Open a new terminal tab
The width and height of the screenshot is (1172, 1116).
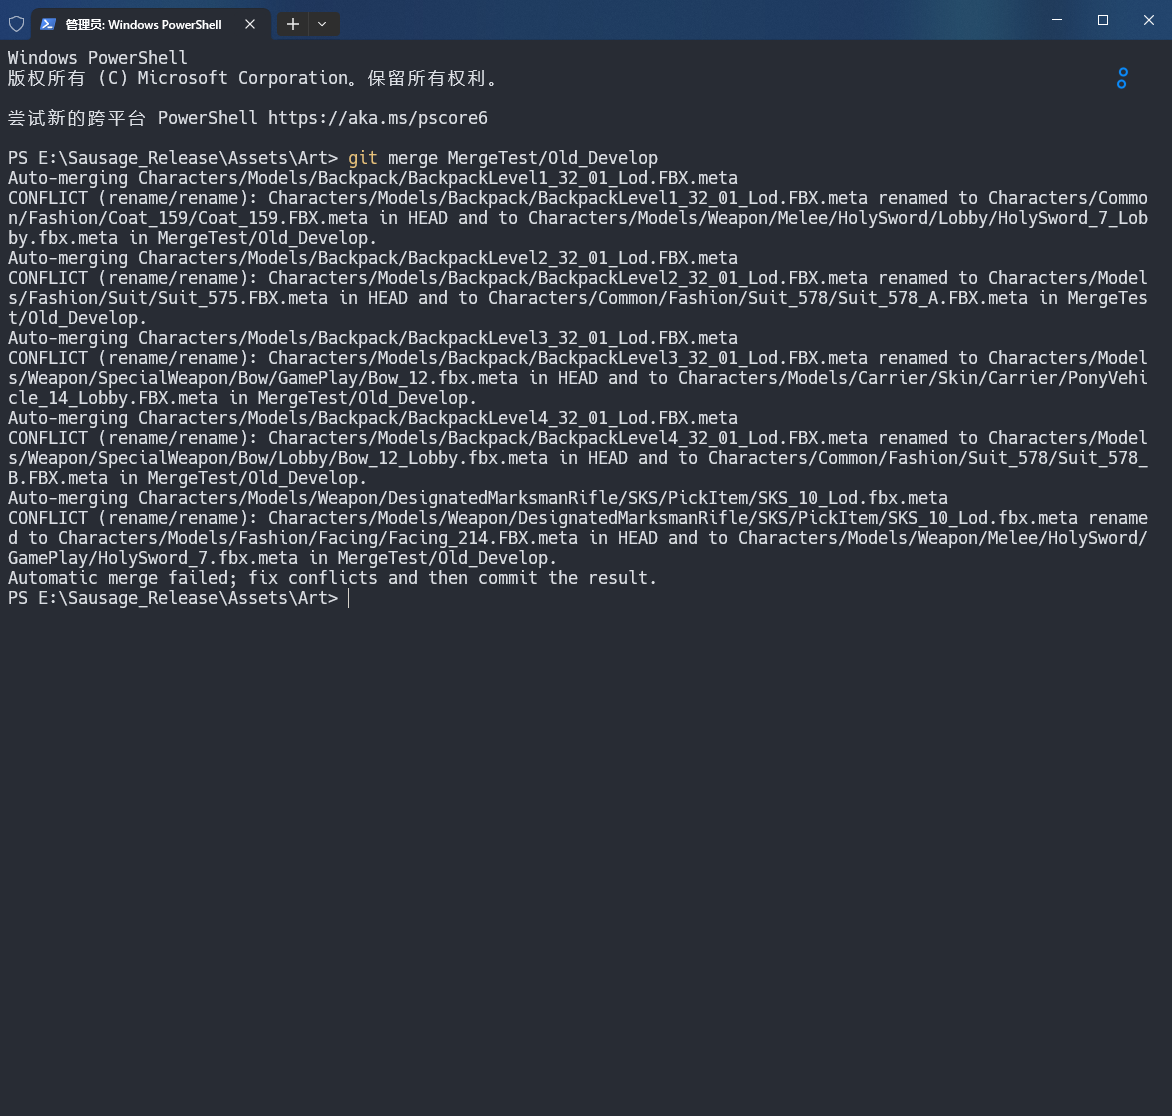pyautogui.click(x=292, y=23)
